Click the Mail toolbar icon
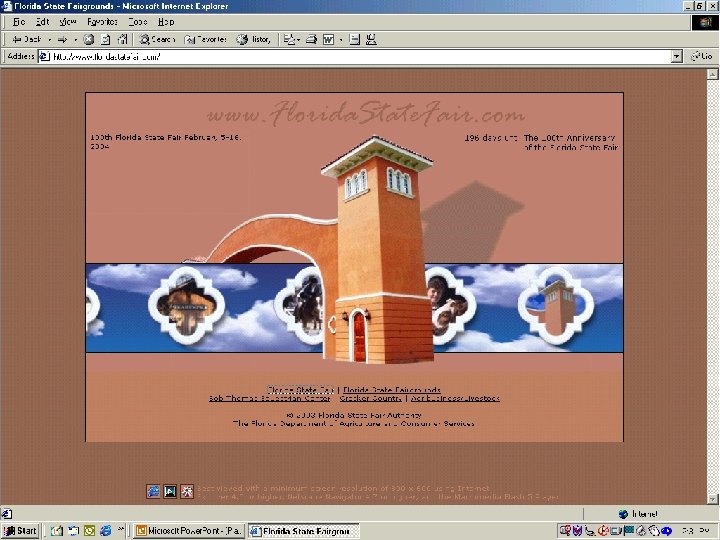This screenshot has height=540, width=720. point(292,39)
